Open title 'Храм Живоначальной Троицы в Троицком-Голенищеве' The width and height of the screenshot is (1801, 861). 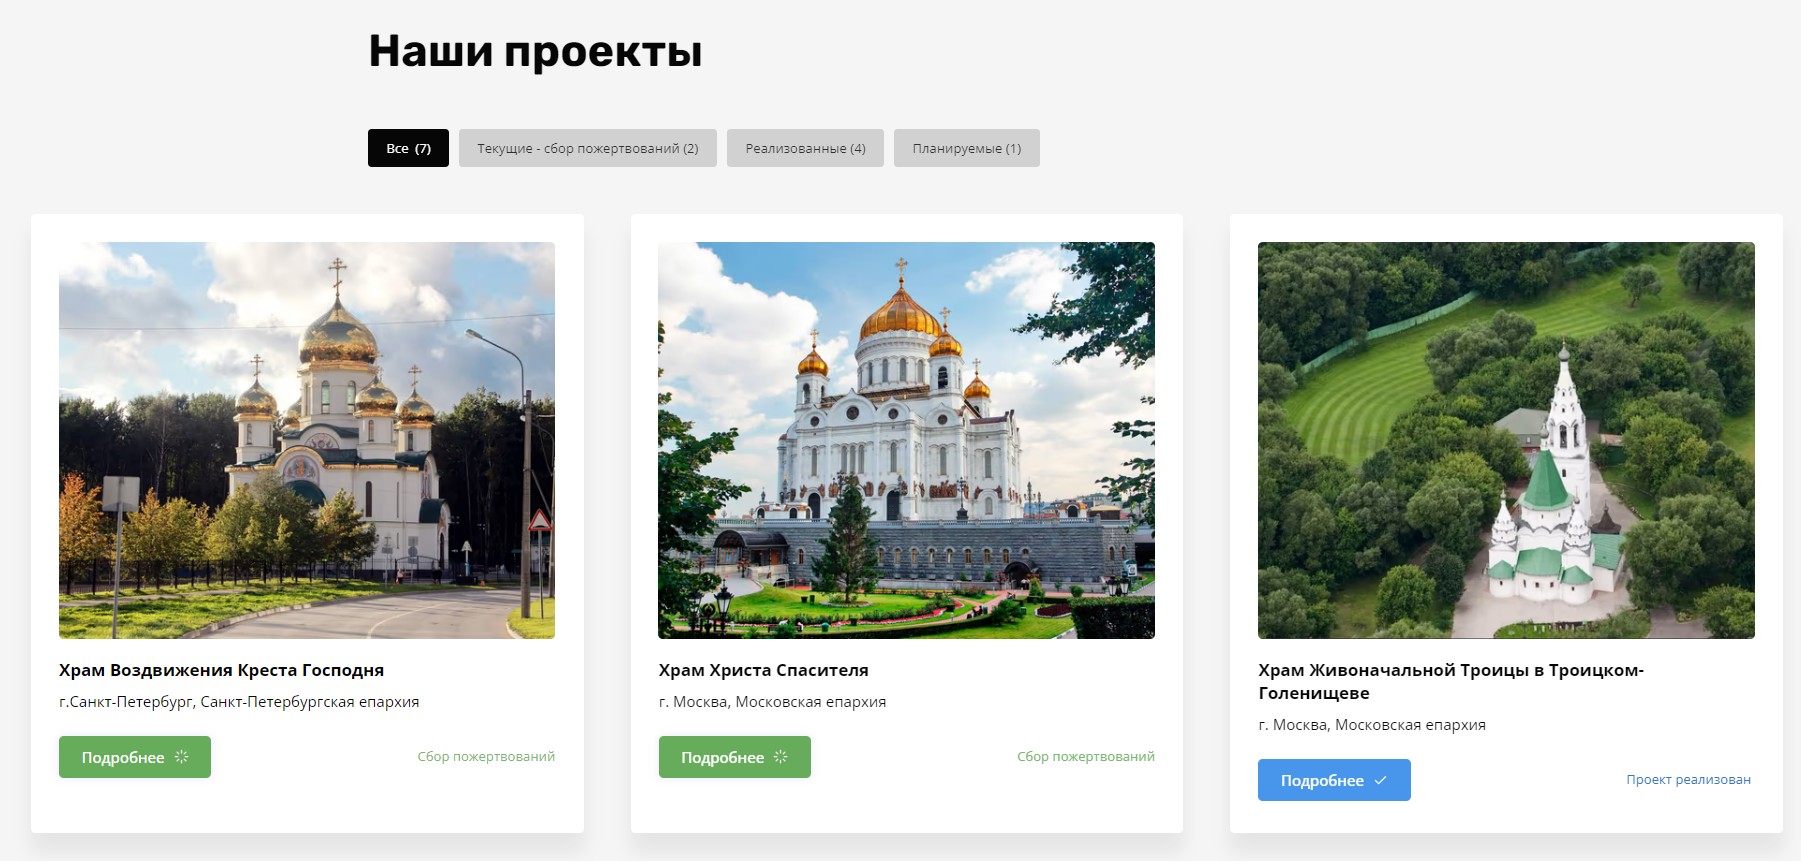tap(1451, 681)
